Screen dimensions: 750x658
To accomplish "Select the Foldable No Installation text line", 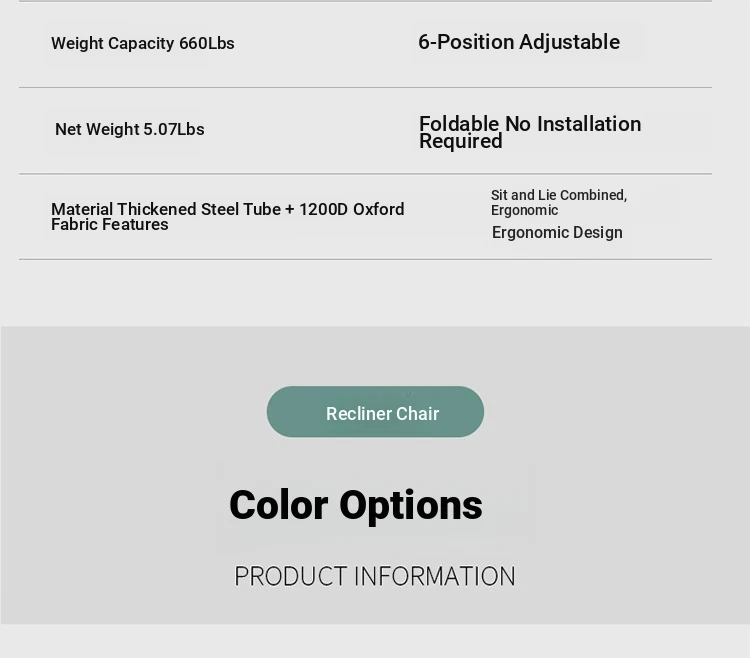I will (x=530, y=124).
